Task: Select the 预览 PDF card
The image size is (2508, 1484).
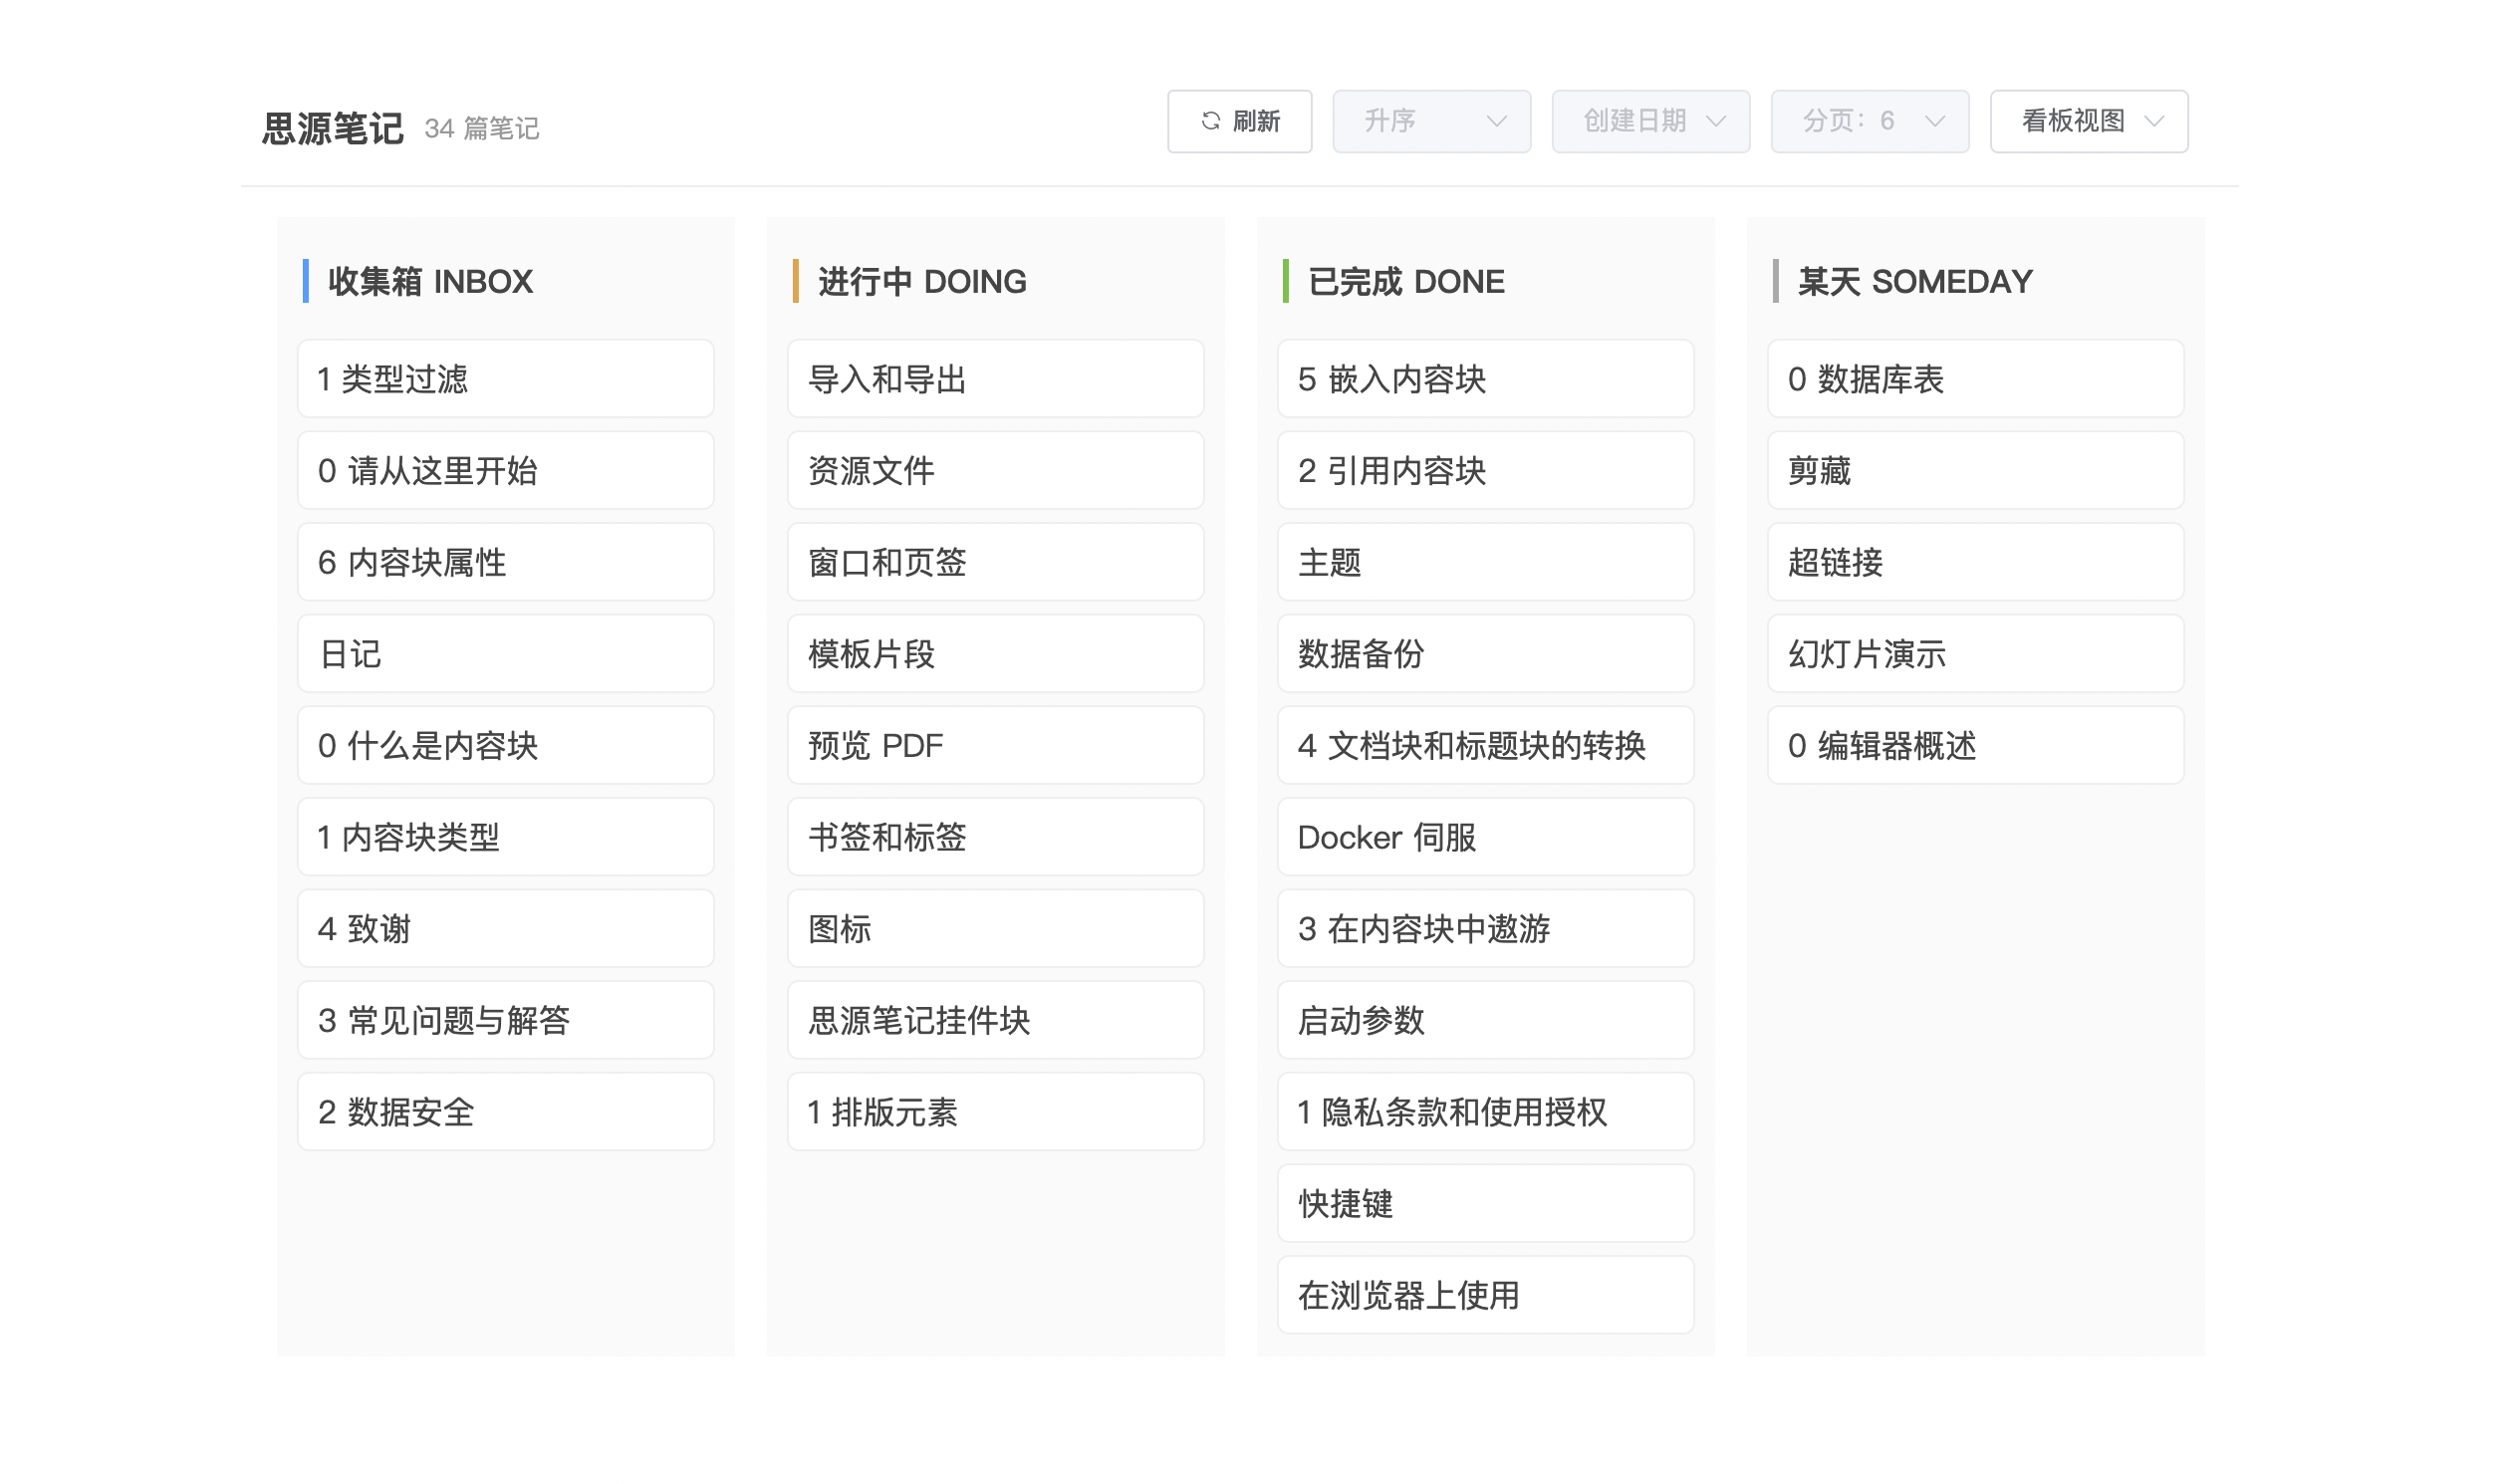Action: pos(995,746)
